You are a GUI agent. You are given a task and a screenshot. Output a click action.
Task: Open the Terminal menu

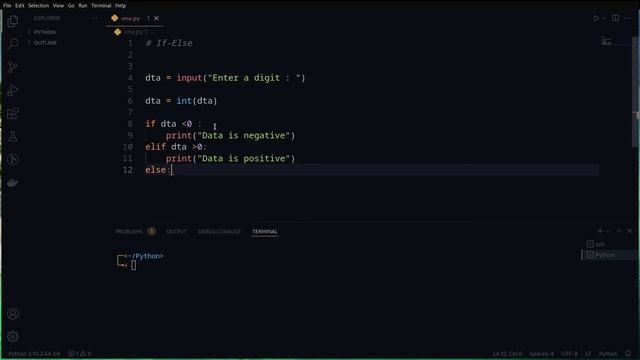pos(101,6)
